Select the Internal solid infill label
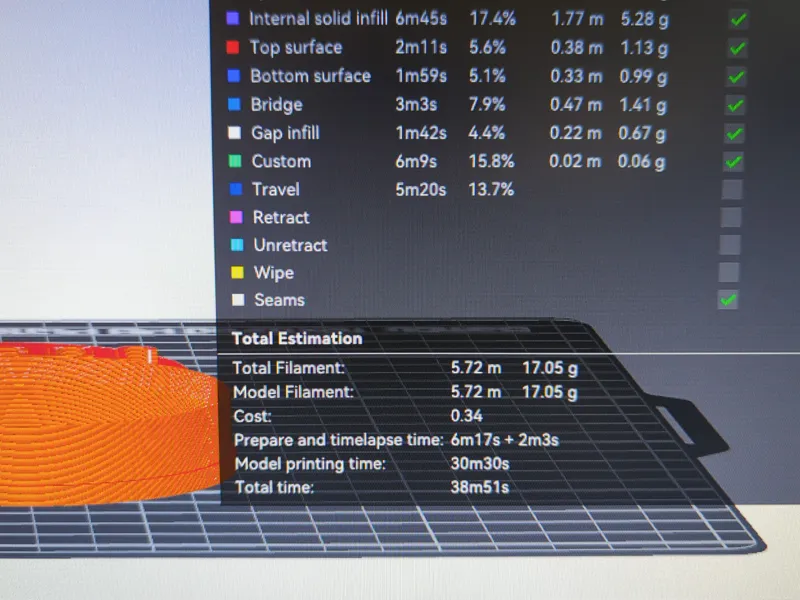Image resolution: width=800 pixels, height=600 pixels. tap(318, 18)
